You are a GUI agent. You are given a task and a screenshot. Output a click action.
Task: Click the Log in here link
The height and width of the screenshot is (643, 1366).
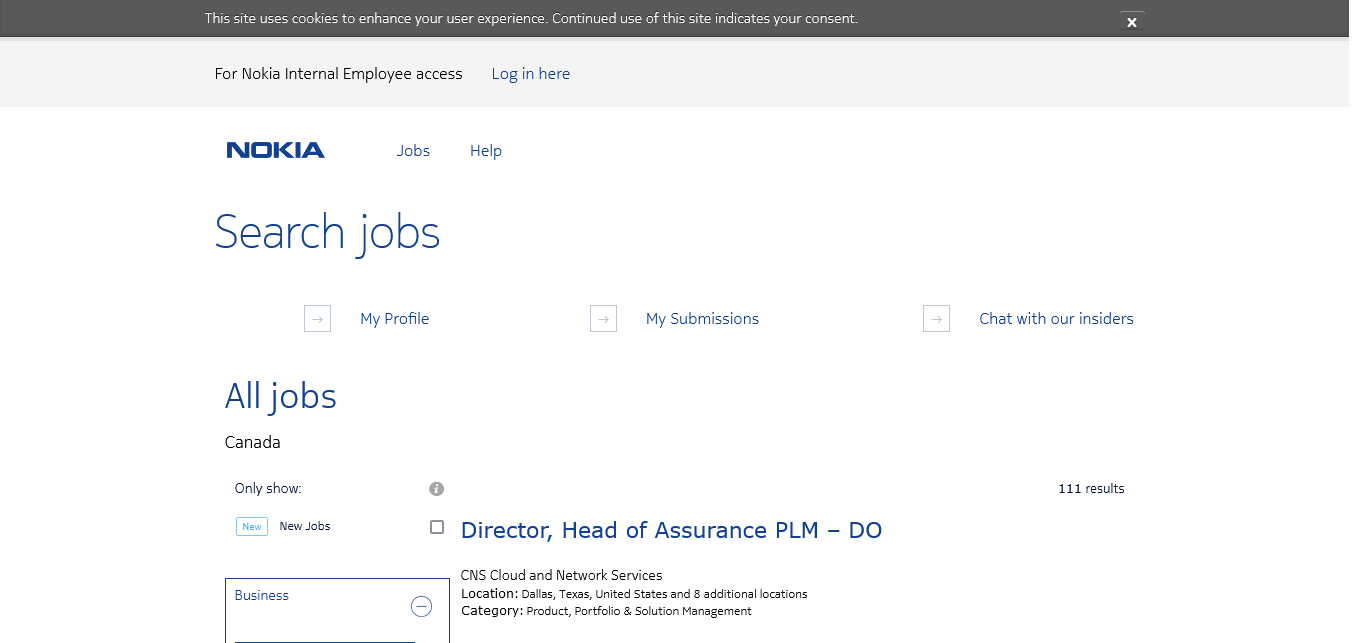coord(531,74)
